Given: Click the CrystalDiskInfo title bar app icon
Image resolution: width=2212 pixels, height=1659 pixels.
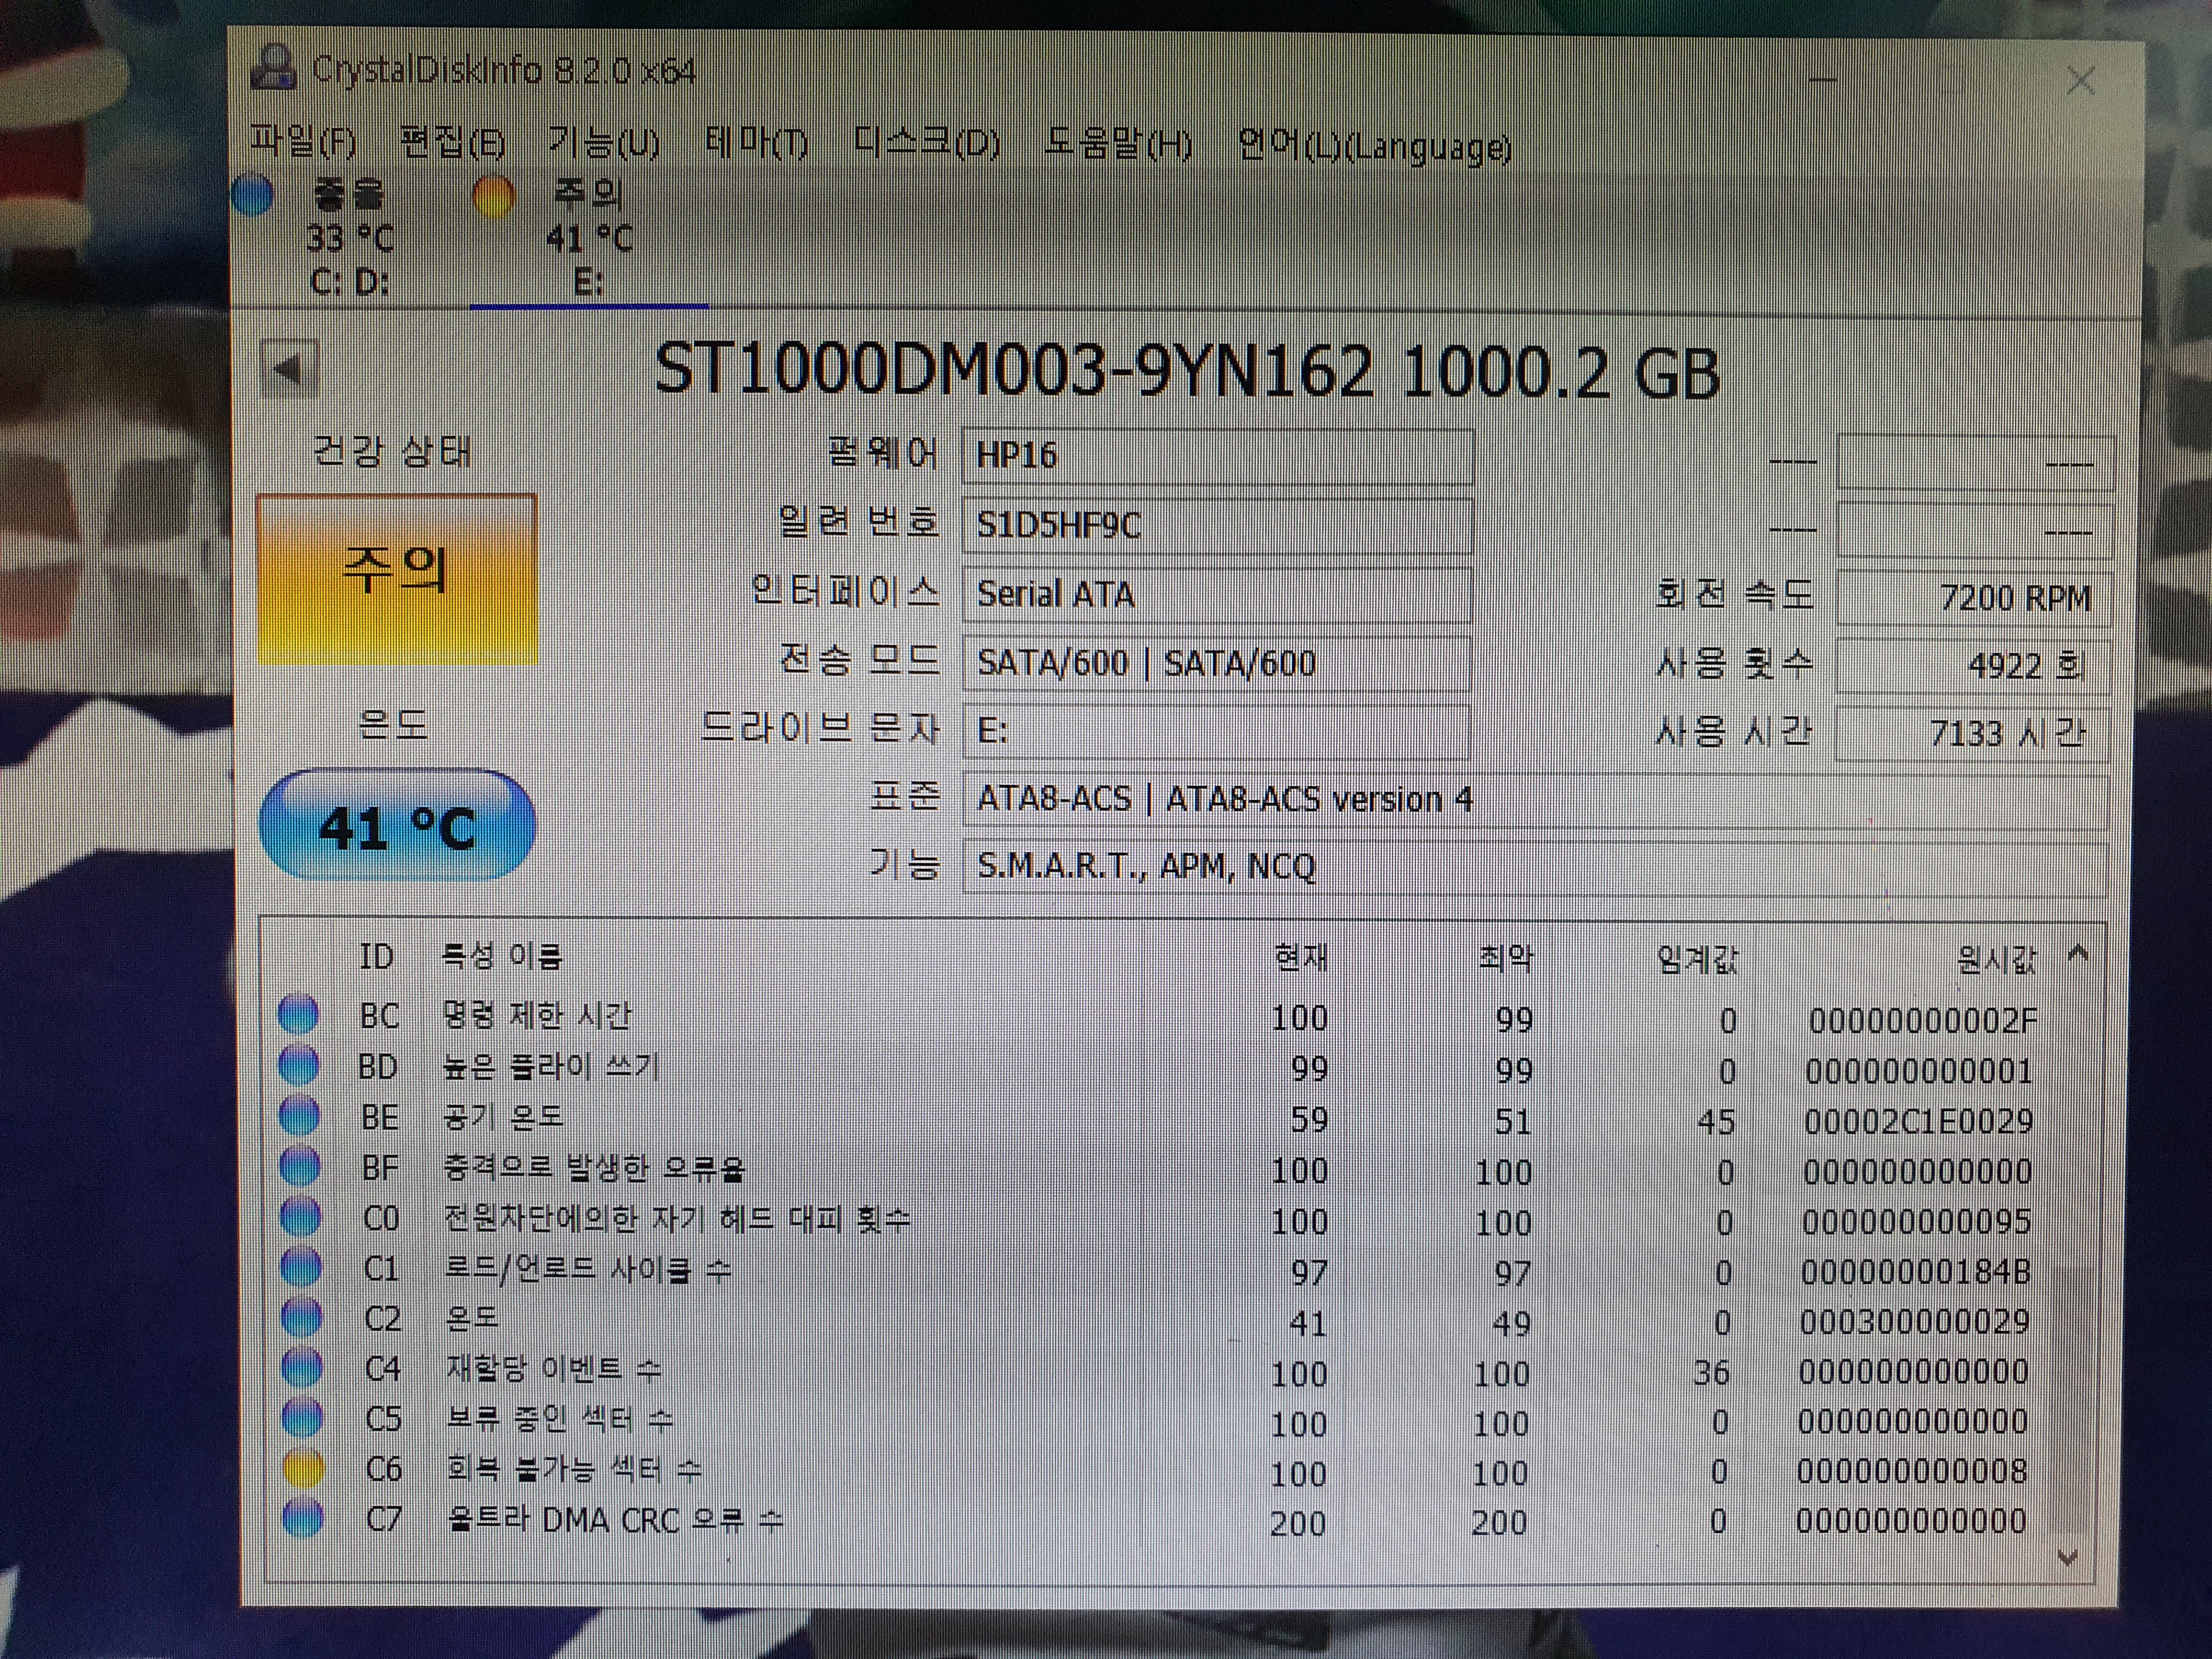Looking at the screenshot, I should pyautogui.click(x=273, y=68).
